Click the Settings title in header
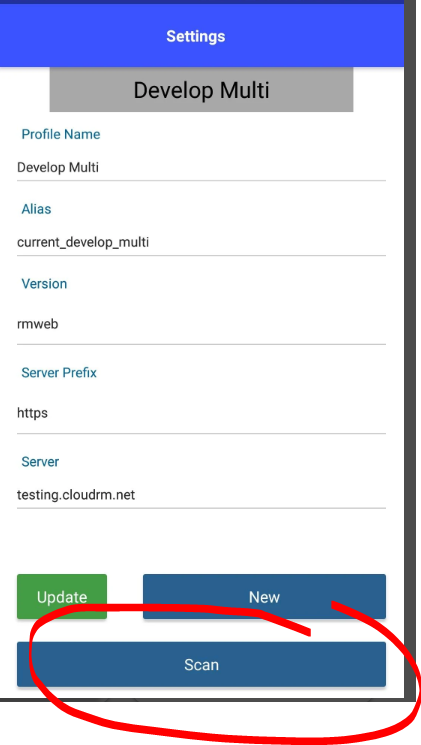This screenshot has height=745, width=421. pyautogui.click(x=196, y=36)
